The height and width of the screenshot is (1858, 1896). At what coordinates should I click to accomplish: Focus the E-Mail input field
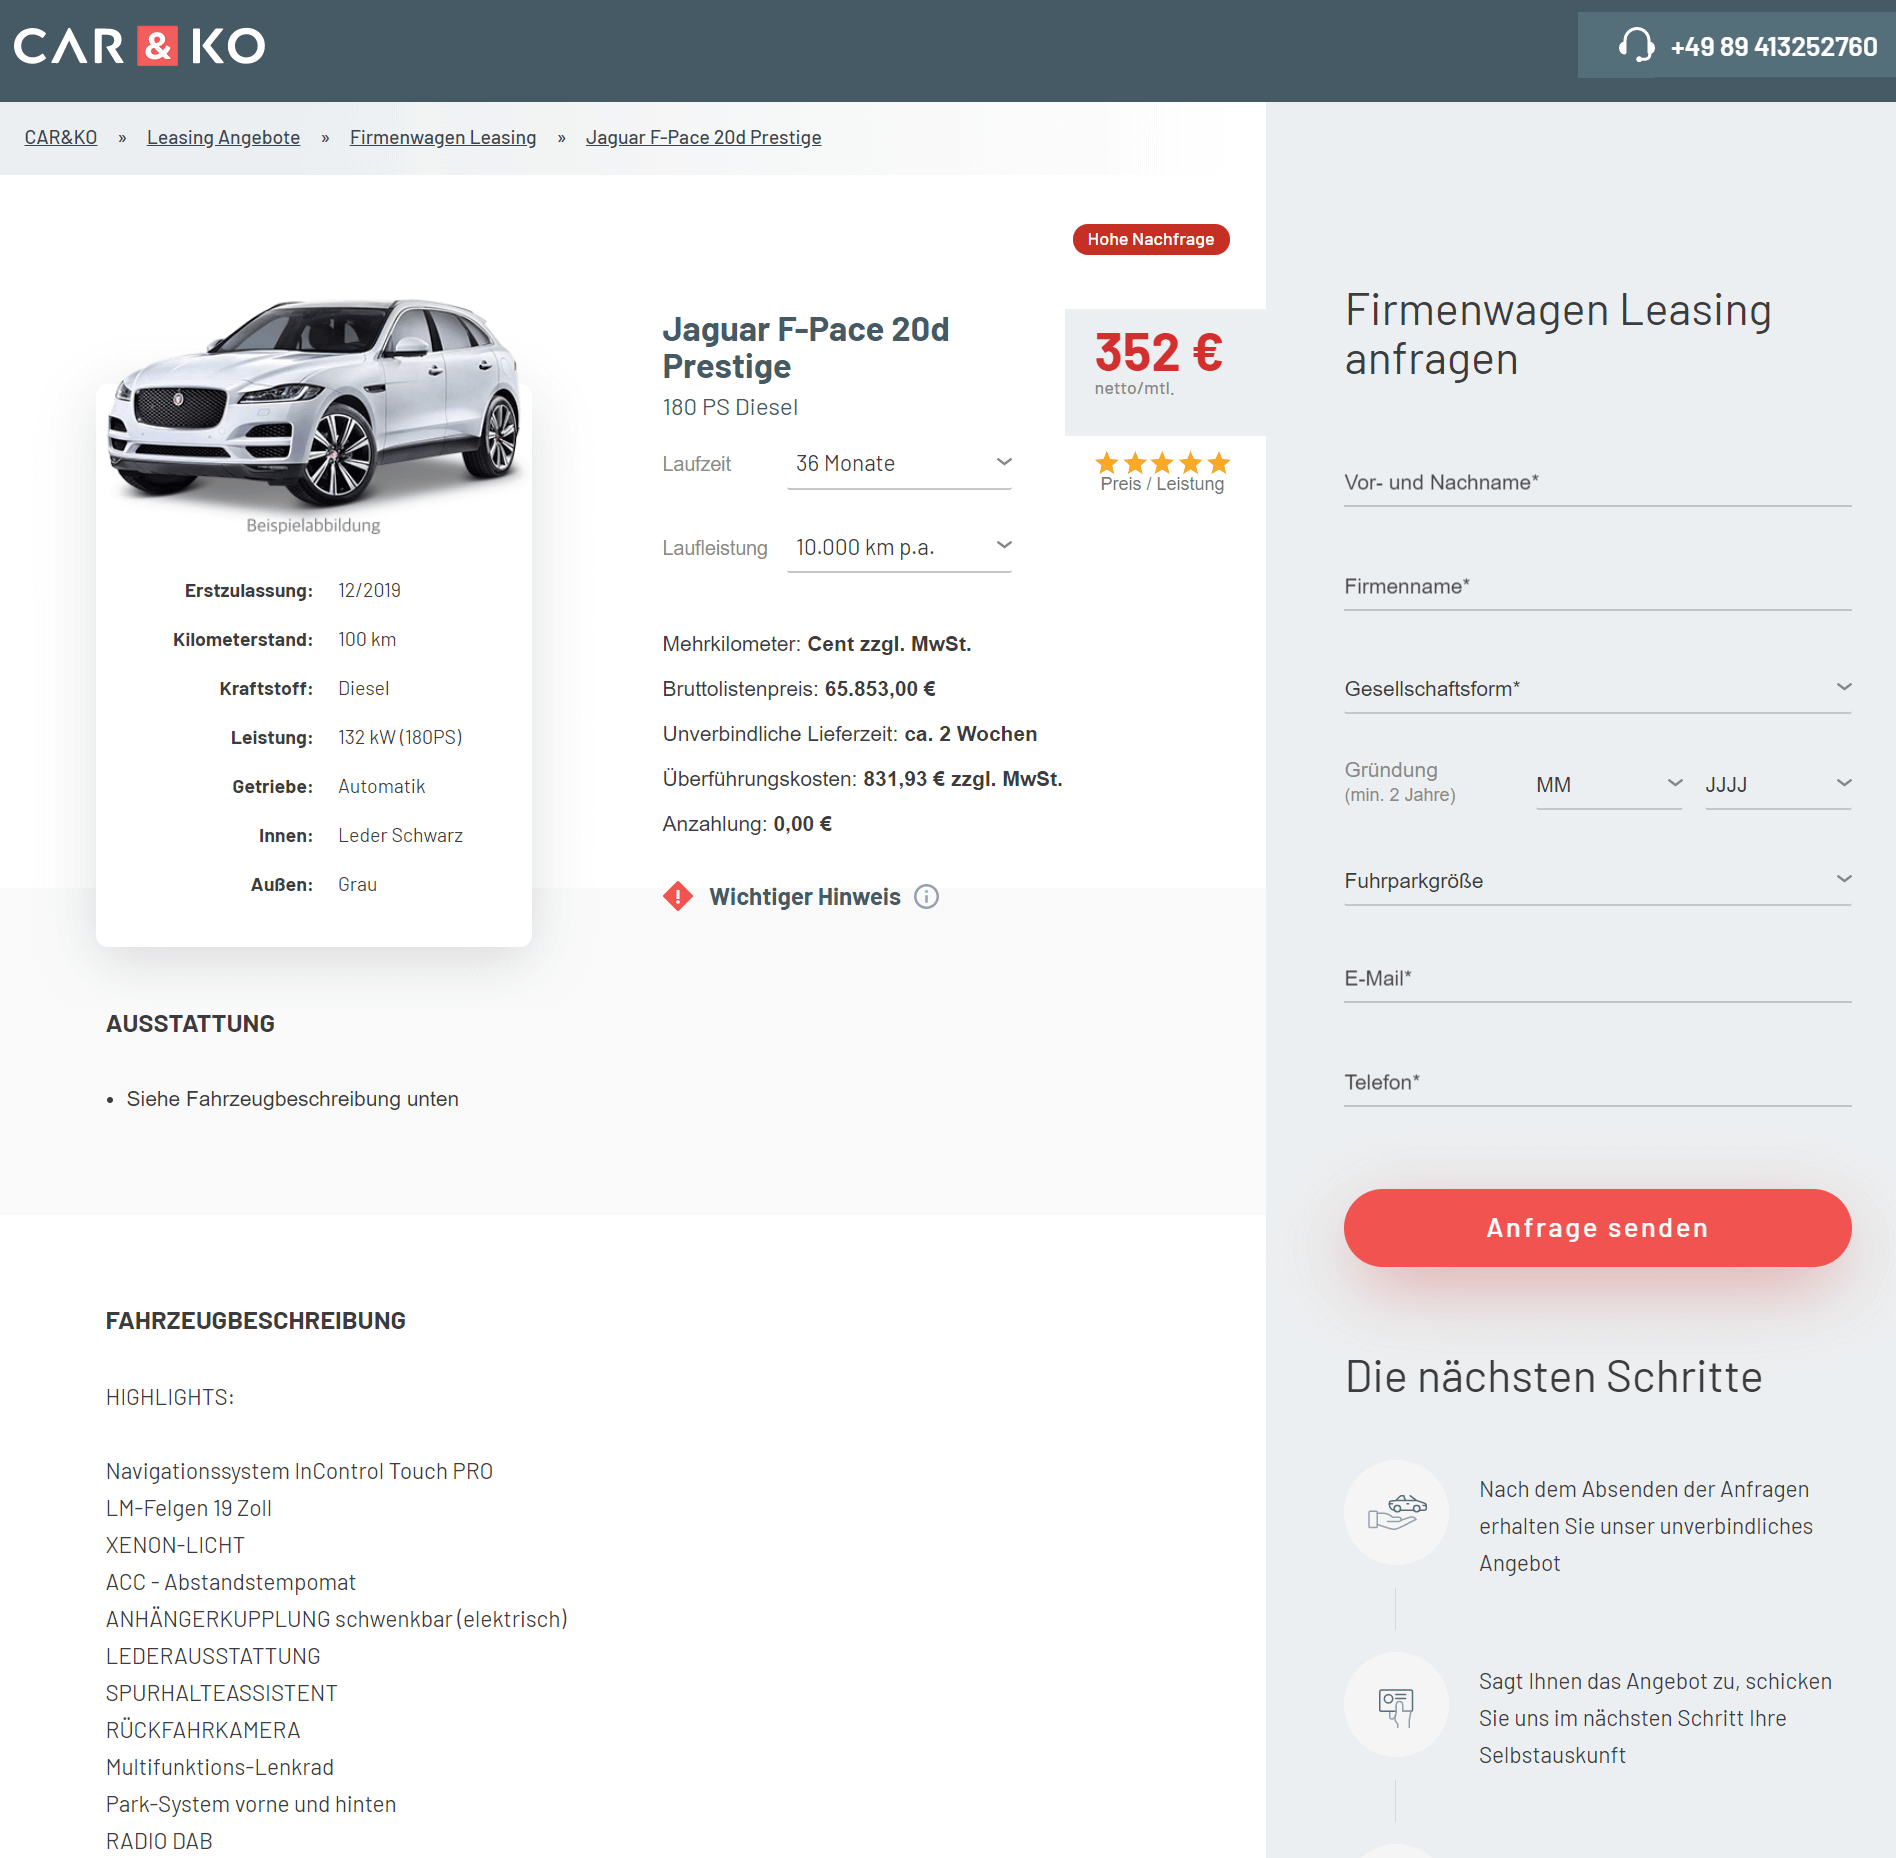point(1598,979)
